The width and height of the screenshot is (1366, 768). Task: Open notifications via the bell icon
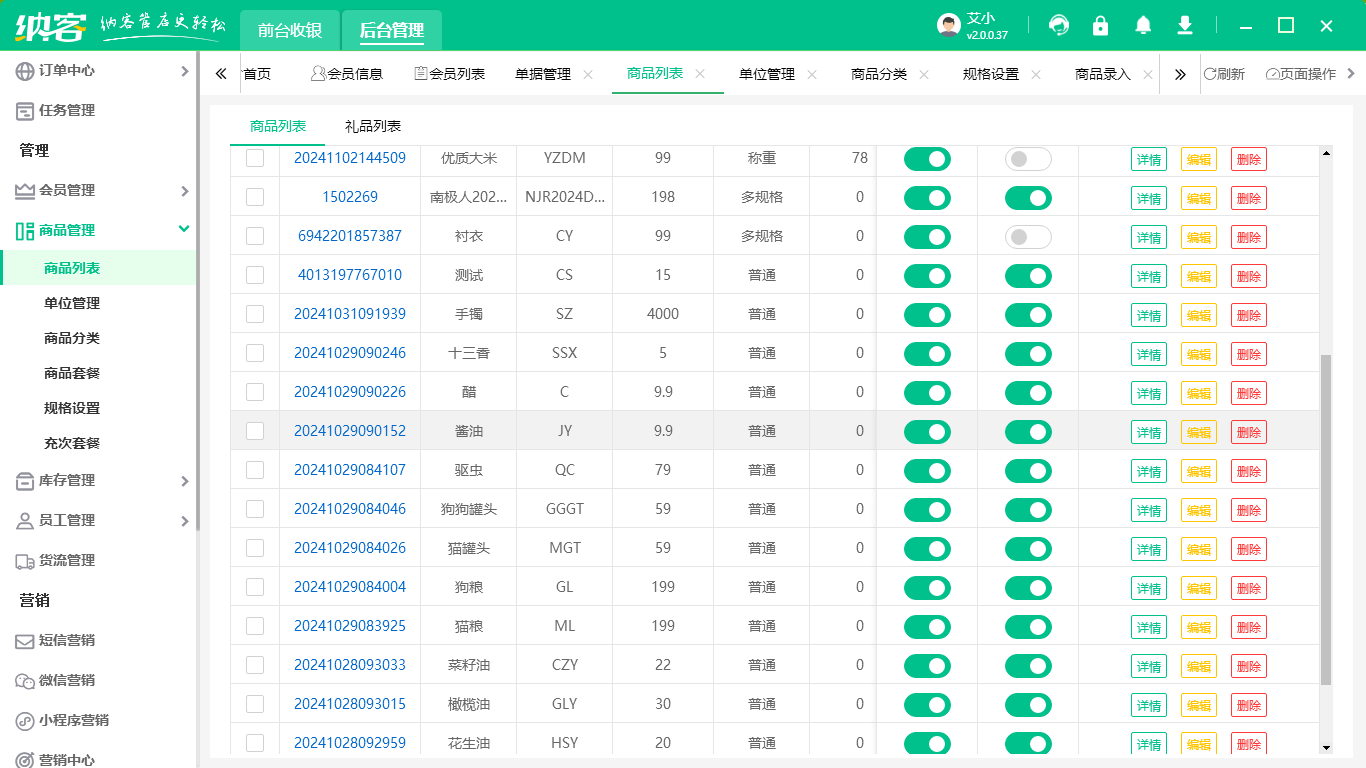coord(1143,25)
